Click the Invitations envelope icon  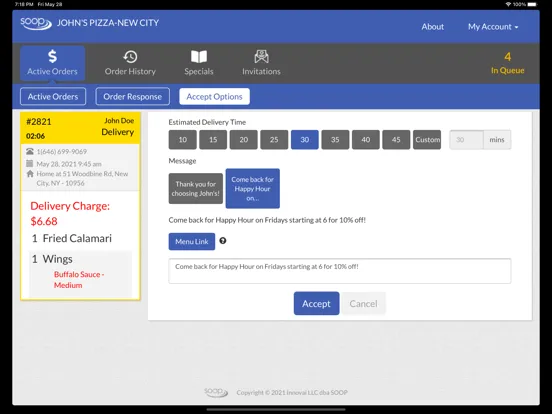point(261,57)
